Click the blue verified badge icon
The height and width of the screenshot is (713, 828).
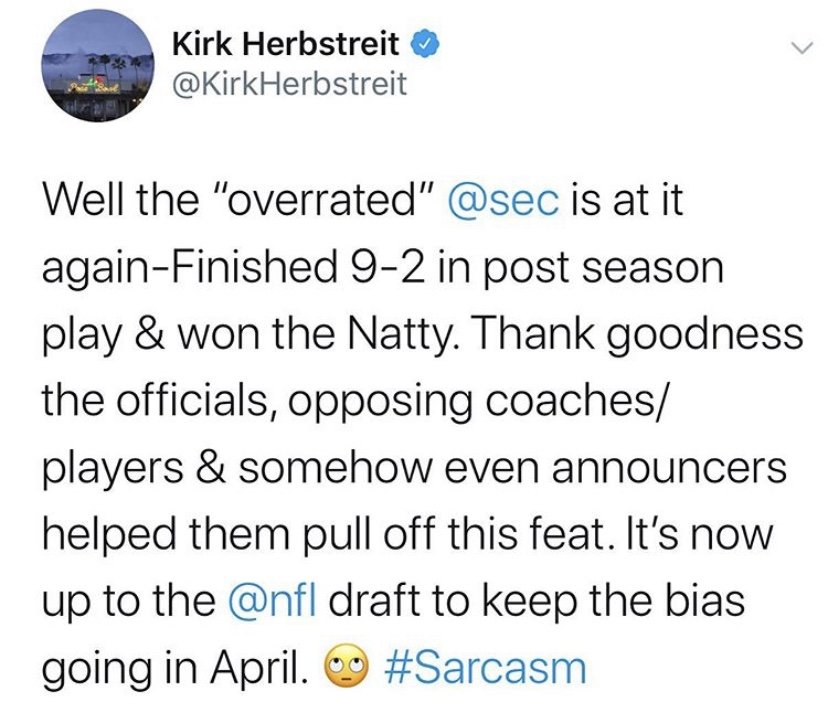tap(425, 44)
